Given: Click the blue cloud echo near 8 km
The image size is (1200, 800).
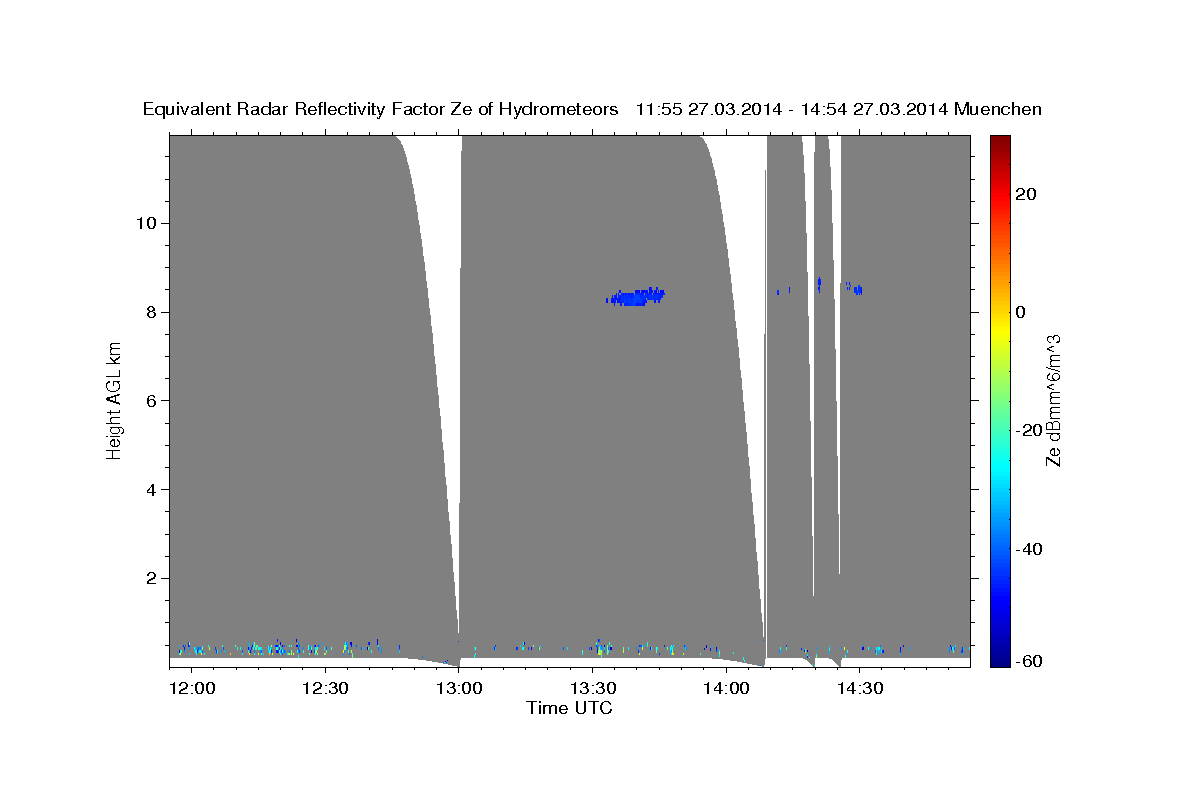Looking at the screenshot, I should pyautogui.click(x=636, y=296).
